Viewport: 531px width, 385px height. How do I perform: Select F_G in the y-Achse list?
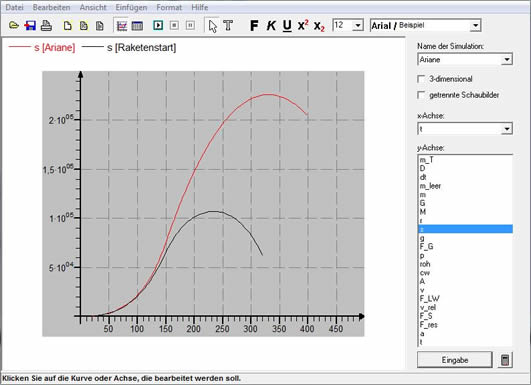coord(465,247)
